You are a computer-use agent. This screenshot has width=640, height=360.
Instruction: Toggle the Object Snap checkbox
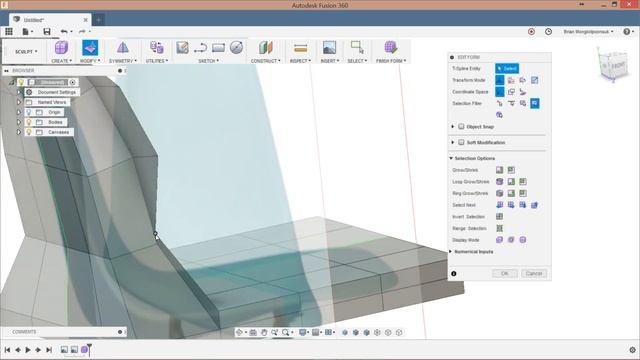(461, 127)
